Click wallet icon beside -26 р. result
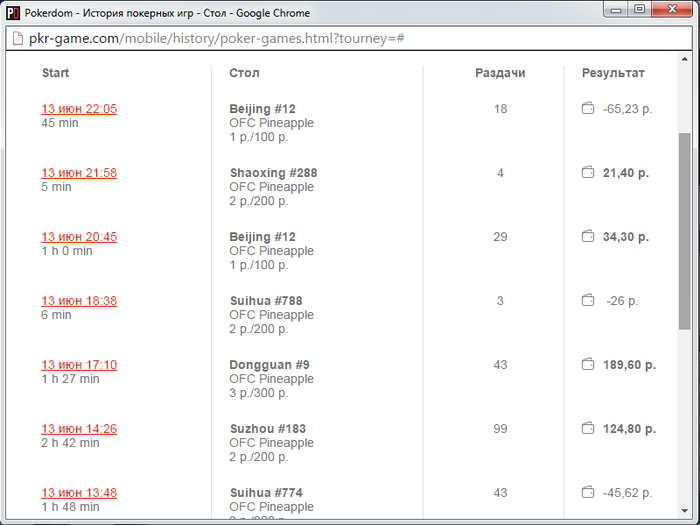 (x=588, y=300)
